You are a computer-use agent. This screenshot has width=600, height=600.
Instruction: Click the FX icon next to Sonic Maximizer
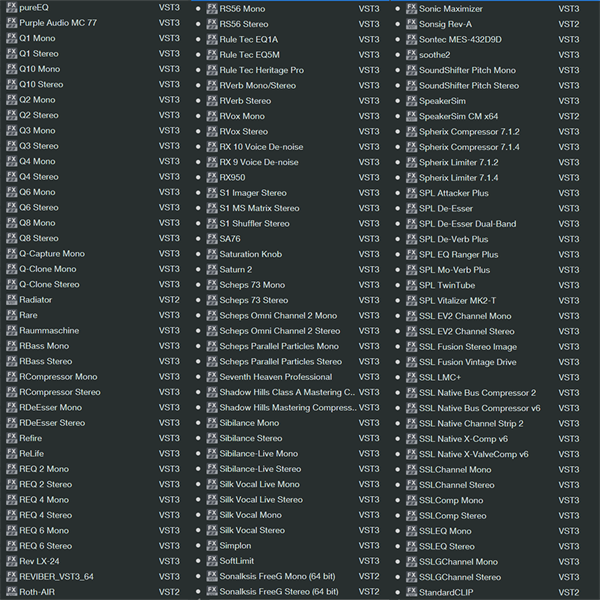(411, 8)
